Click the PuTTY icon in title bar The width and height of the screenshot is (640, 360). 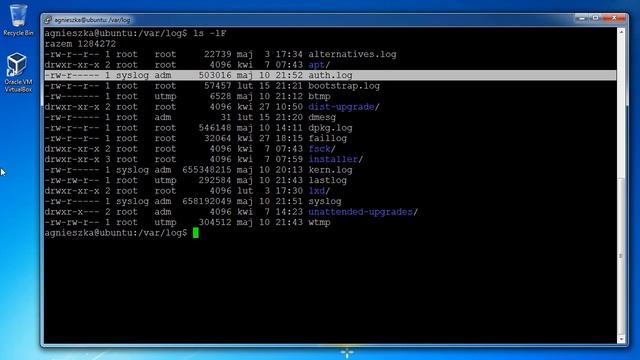point(48,20)
